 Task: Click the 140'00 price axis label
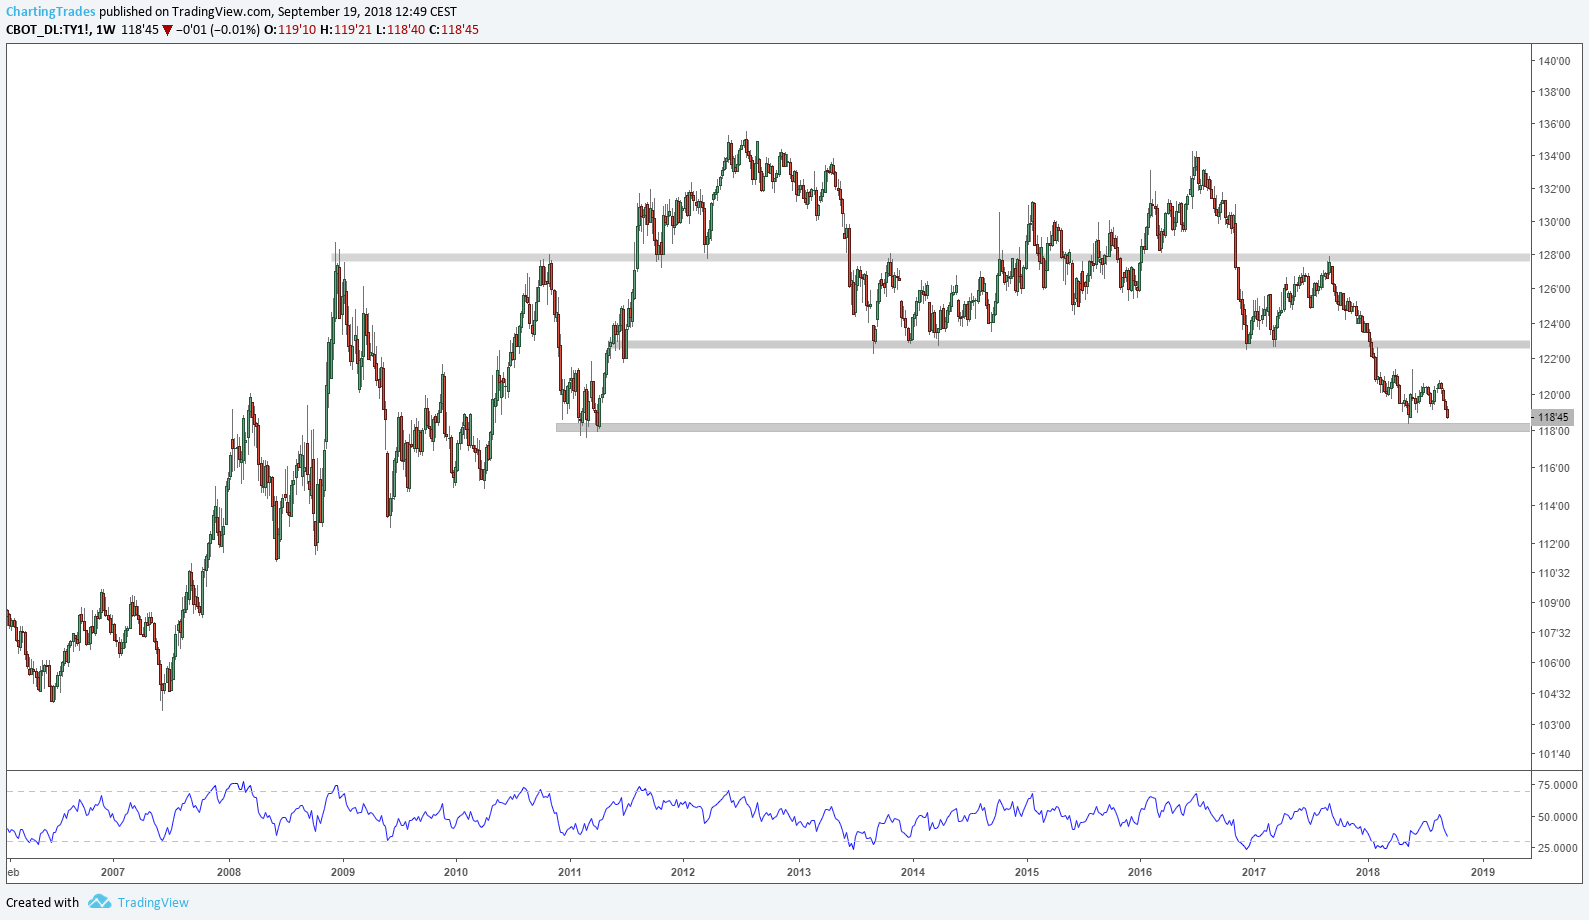1554,61
